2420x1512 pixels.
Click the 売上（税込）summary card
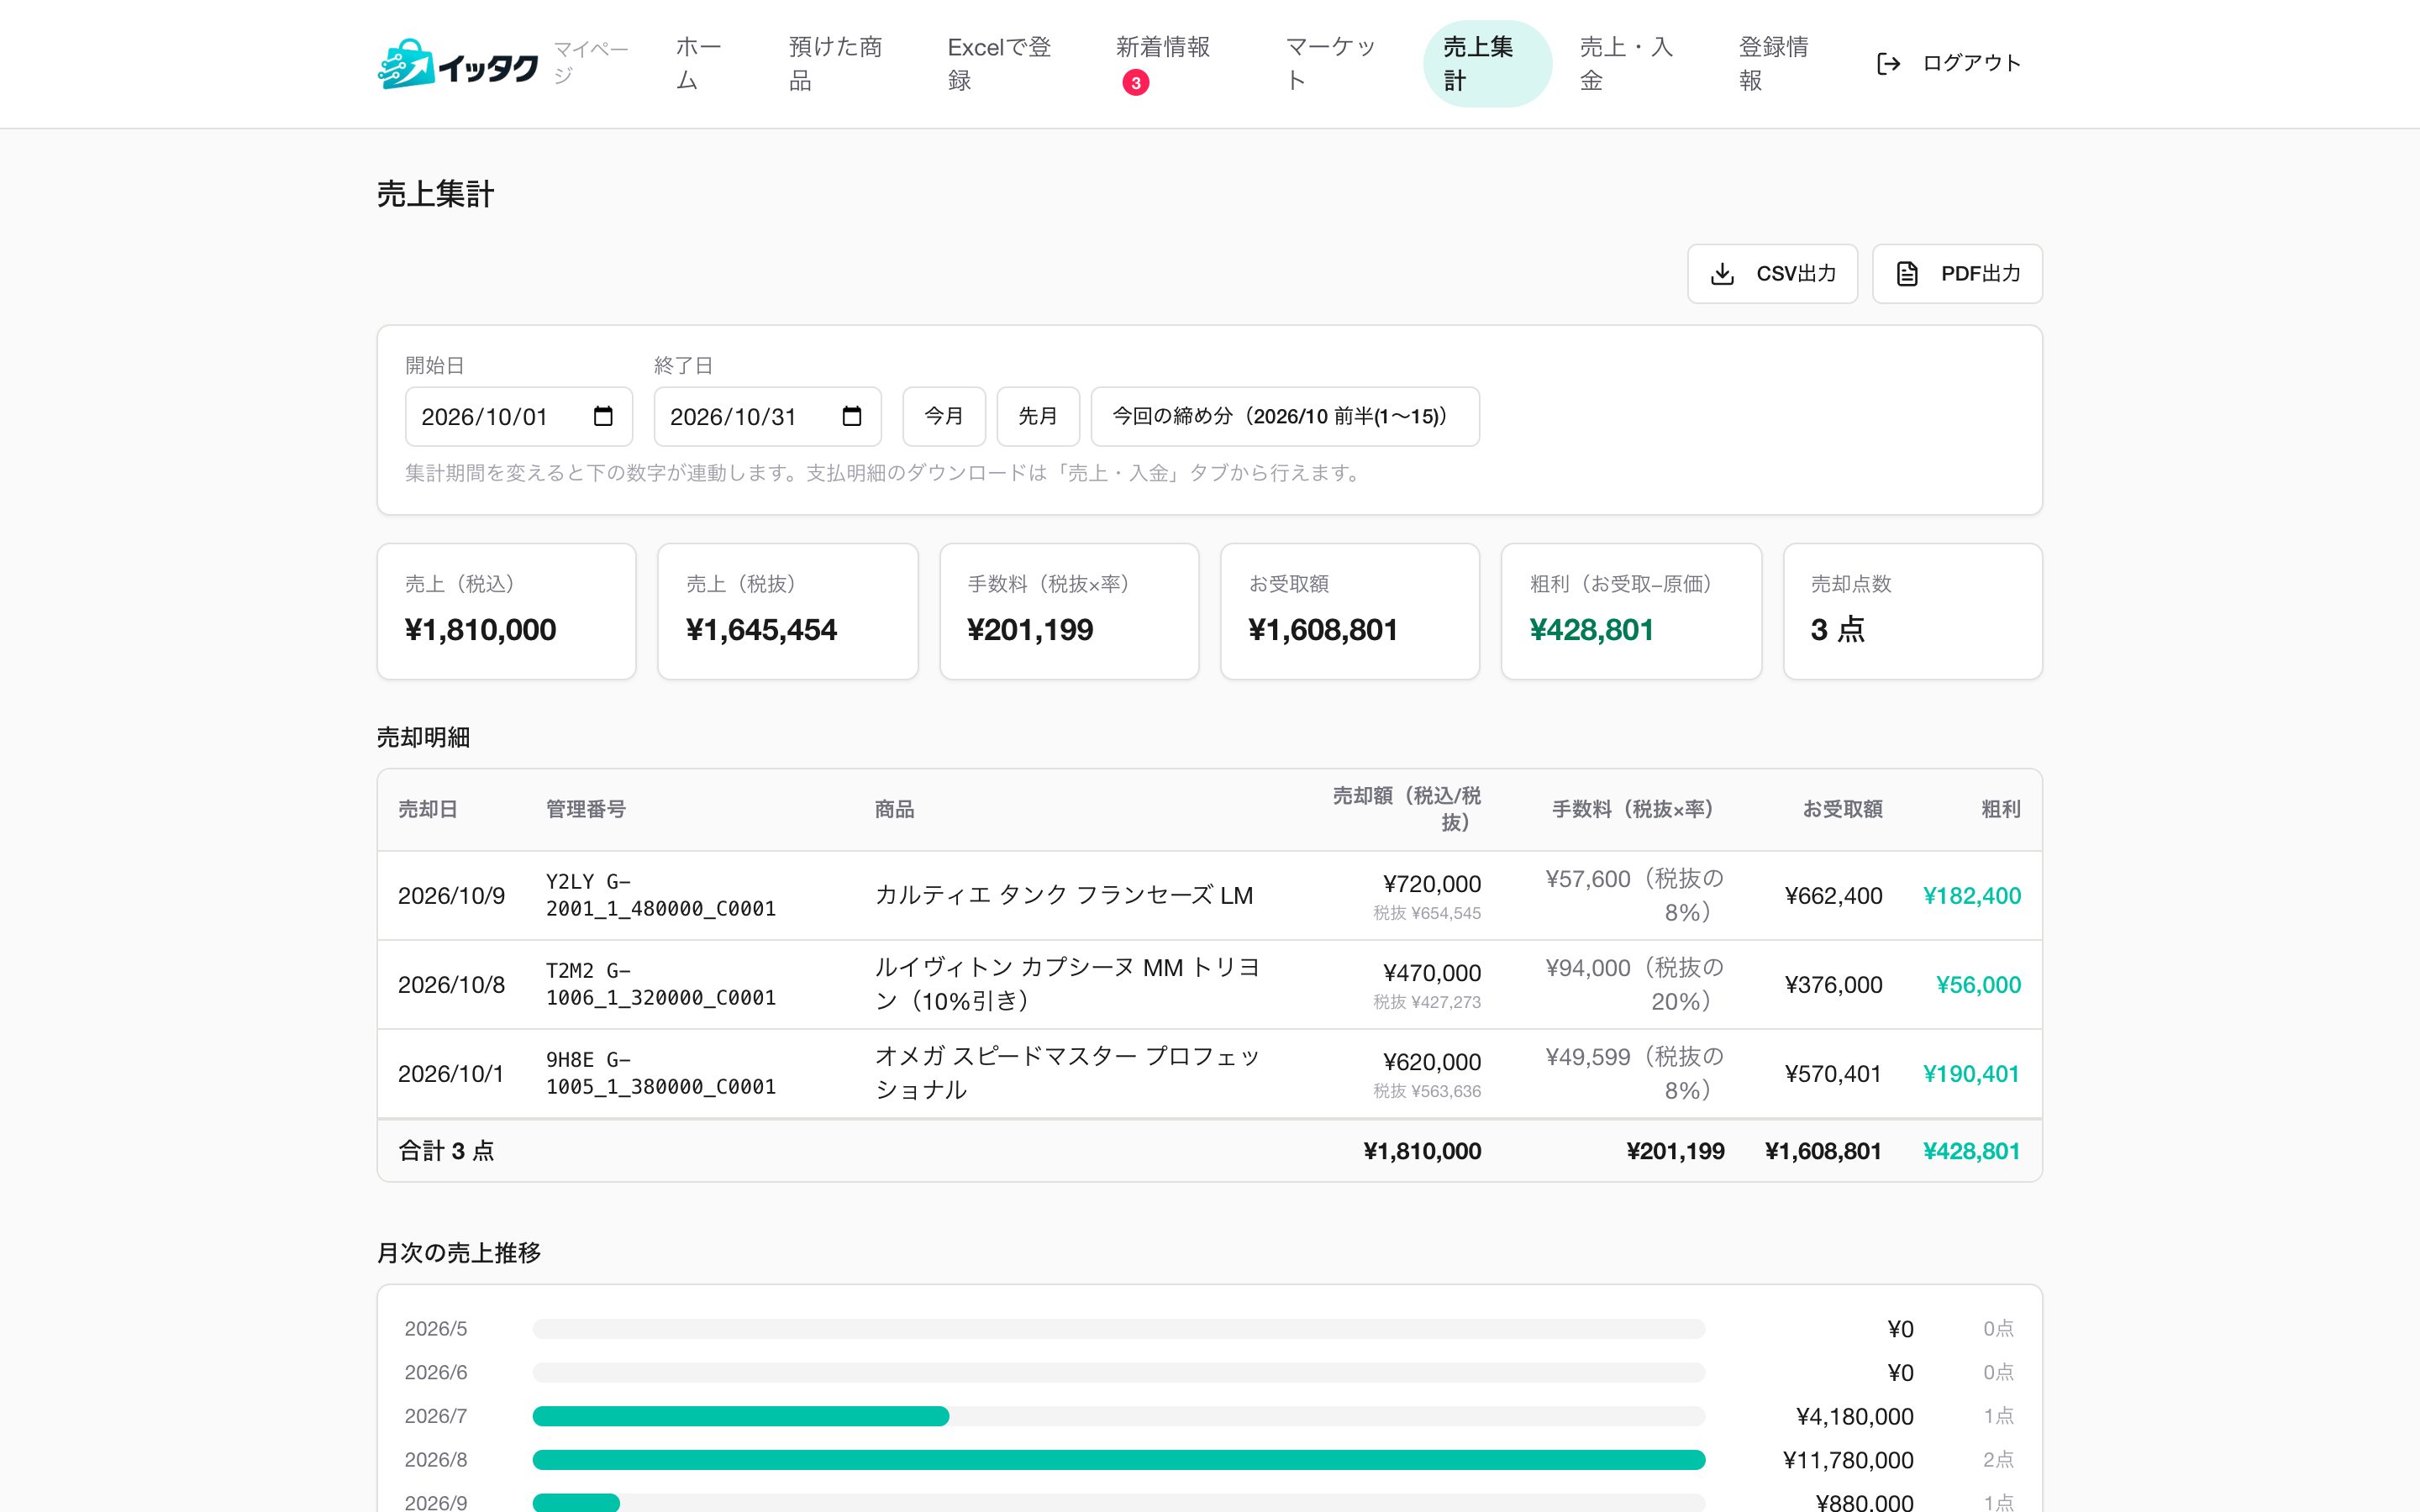click(x=506, y=611)
